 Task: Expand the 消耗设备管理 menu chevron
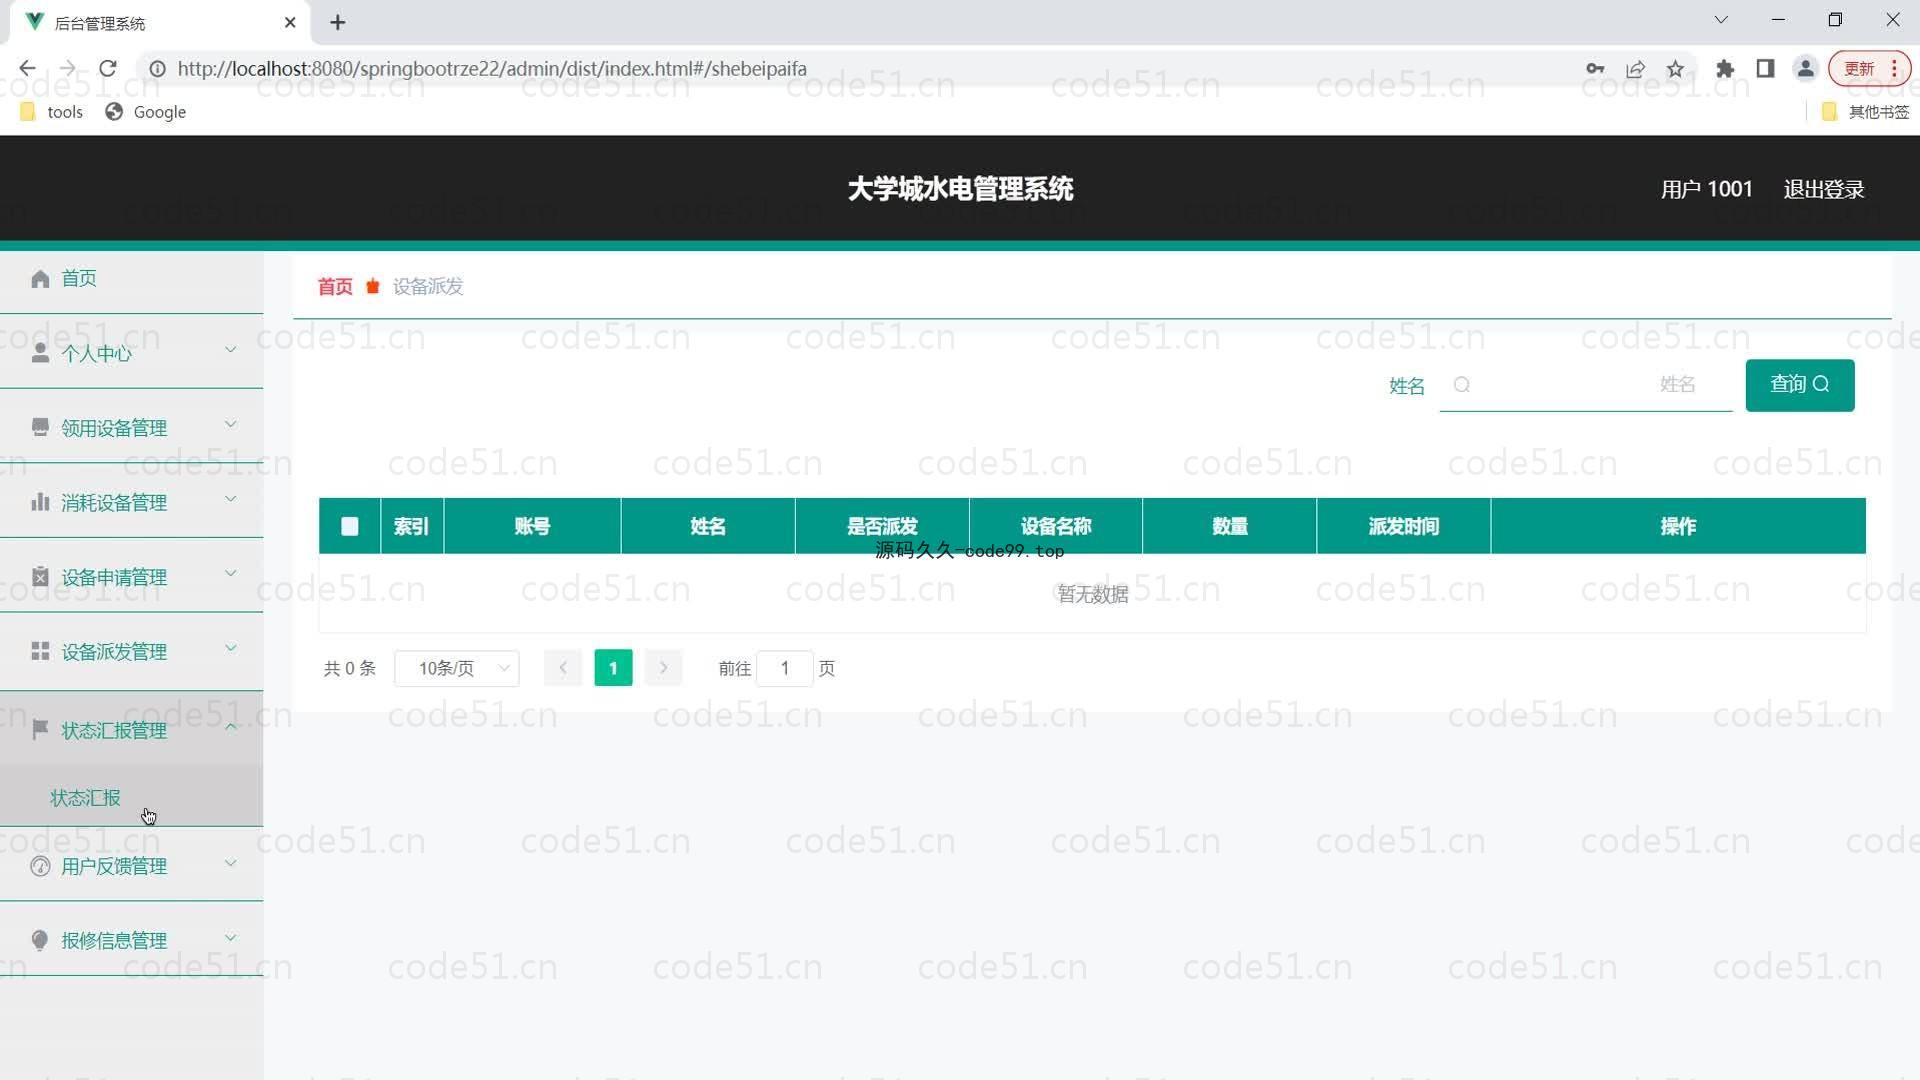tap(231, 499)
